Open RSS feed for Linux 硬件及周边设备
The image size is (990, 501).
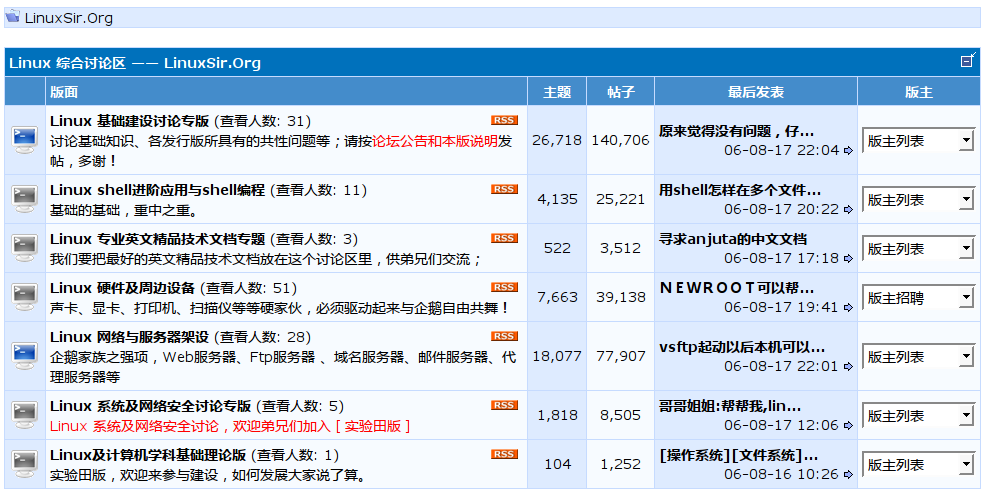[504, 287]
